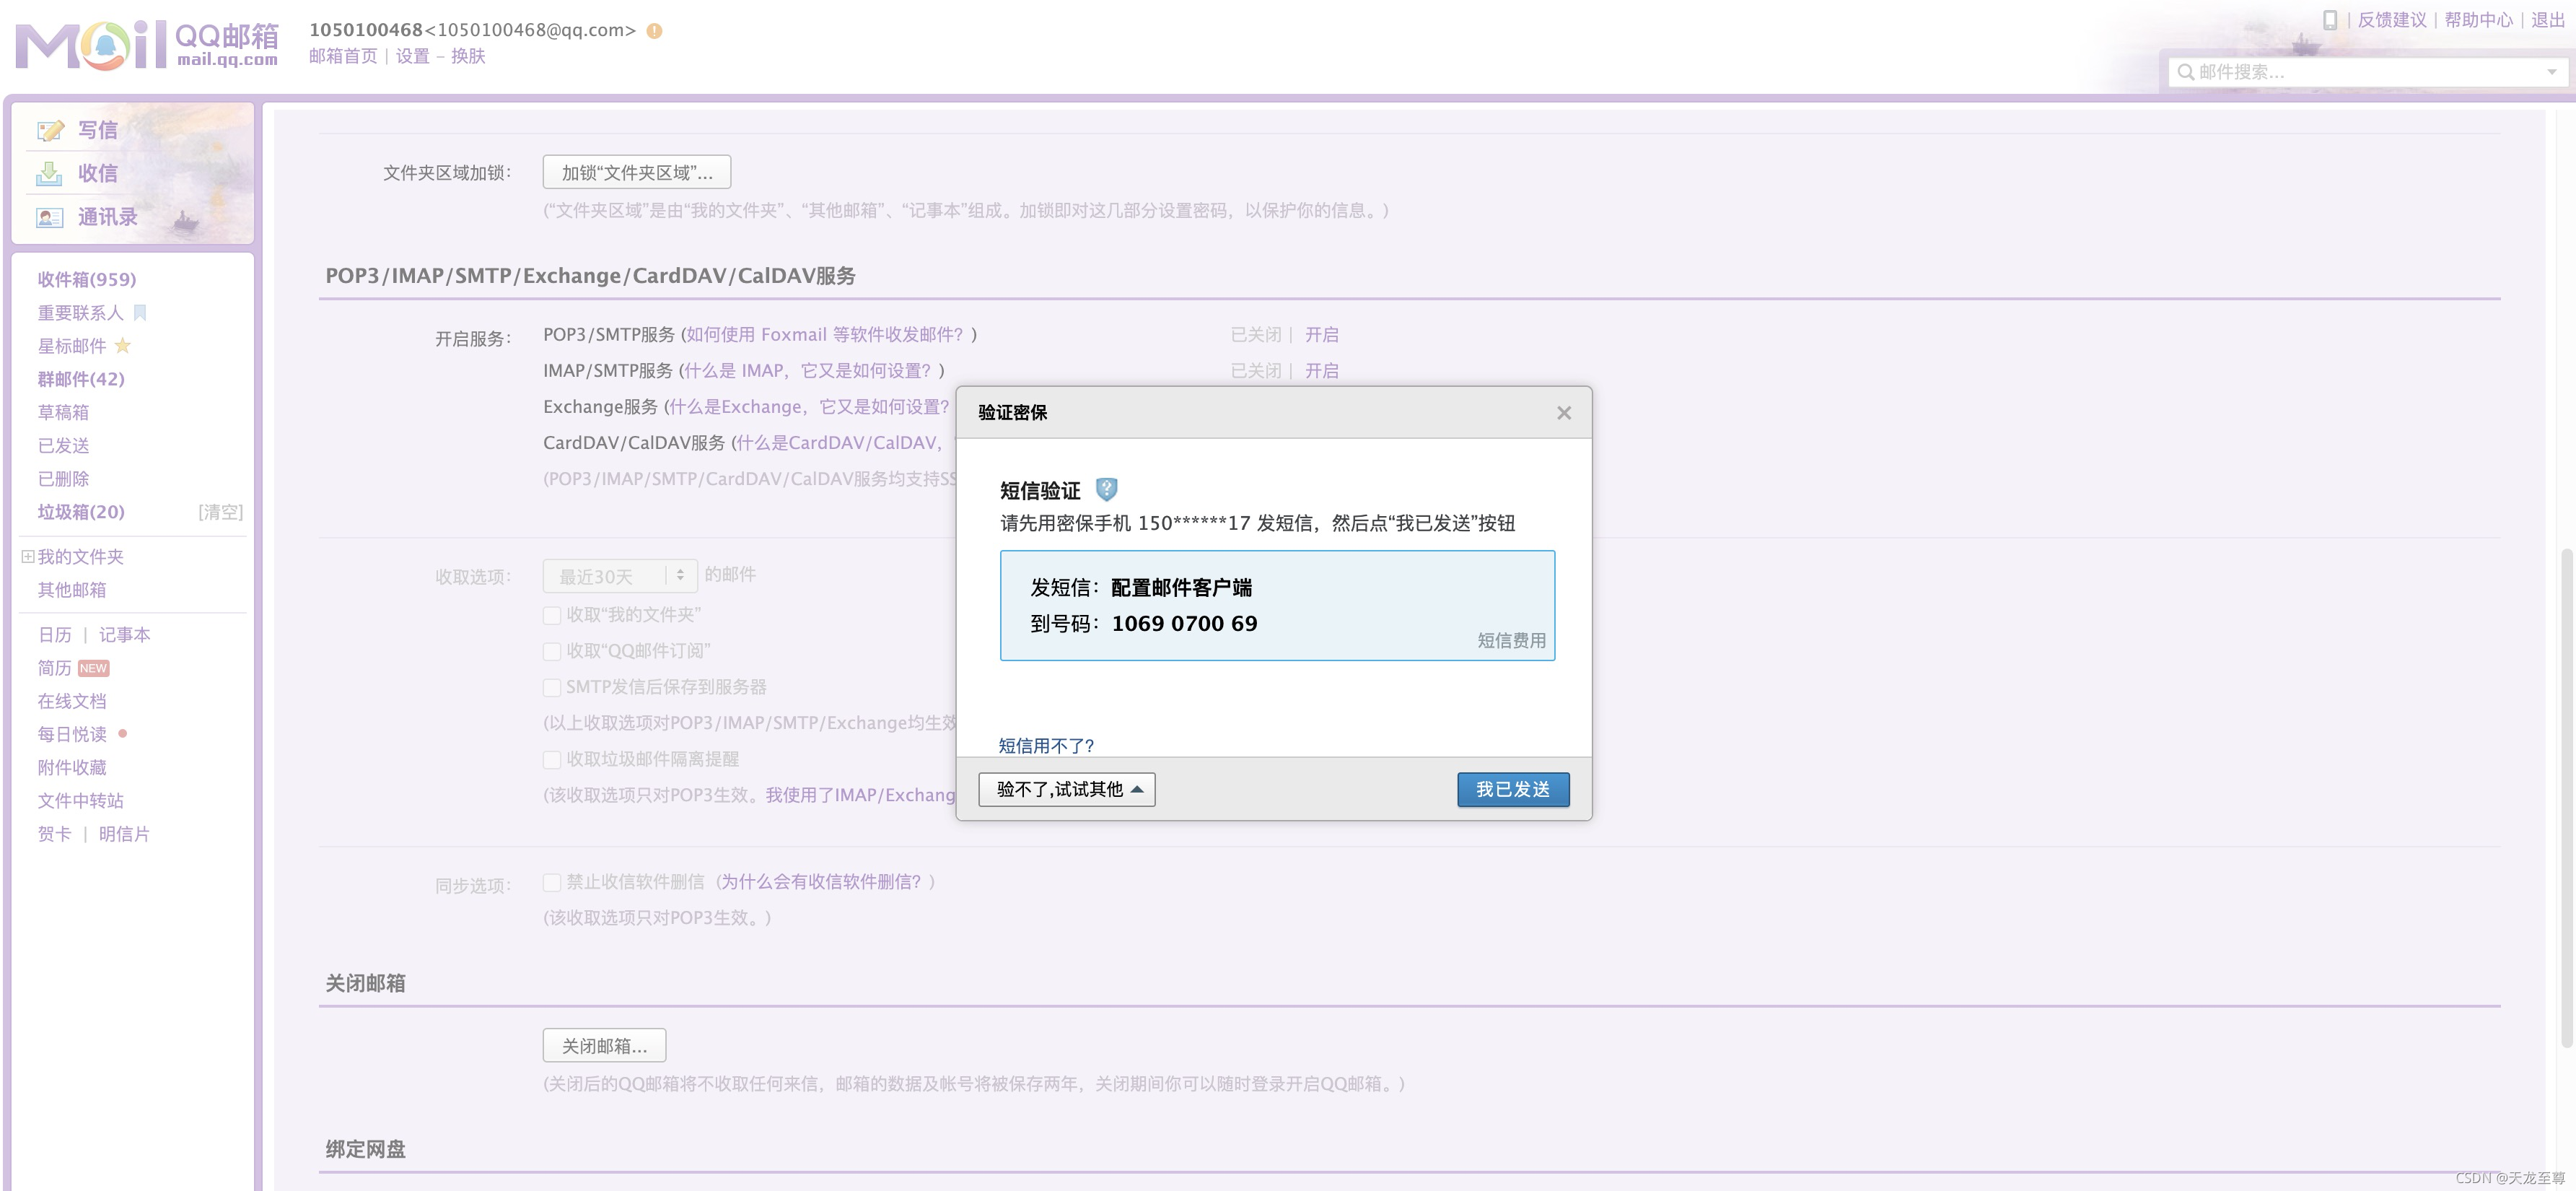Expand the 我的文件夹 tree node
Viewport: 2576px width, 1191px height.
click(28, 557)
